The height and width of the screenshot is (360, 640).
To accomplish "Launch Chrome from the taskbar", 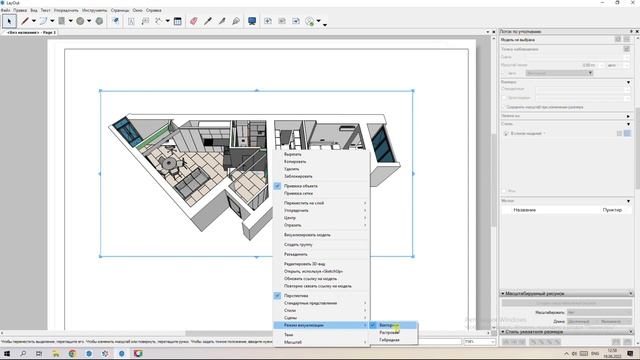I will click(72, 353).
